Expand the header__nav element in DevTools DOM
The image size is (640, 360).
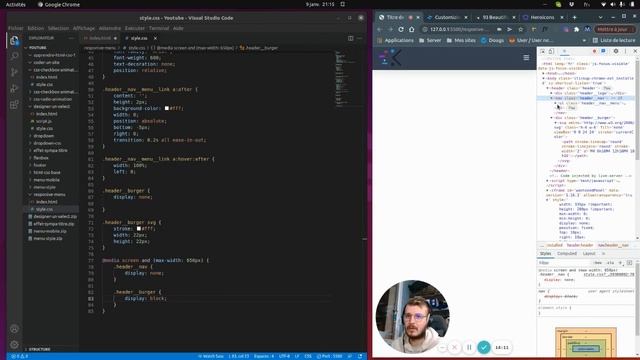click(551, 98)
